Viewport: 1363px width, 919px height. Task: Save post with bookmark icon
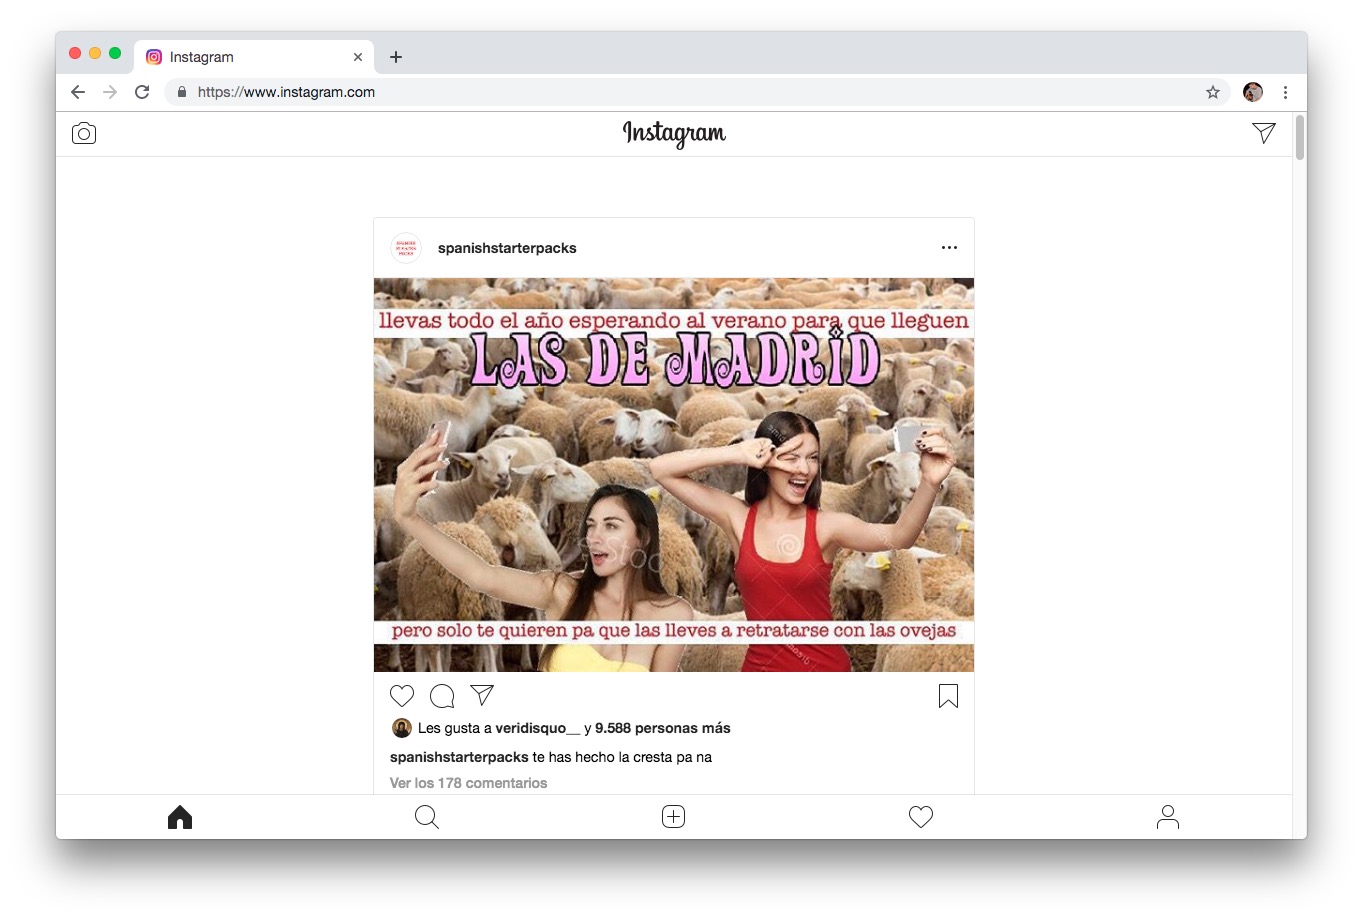(948, 696)
